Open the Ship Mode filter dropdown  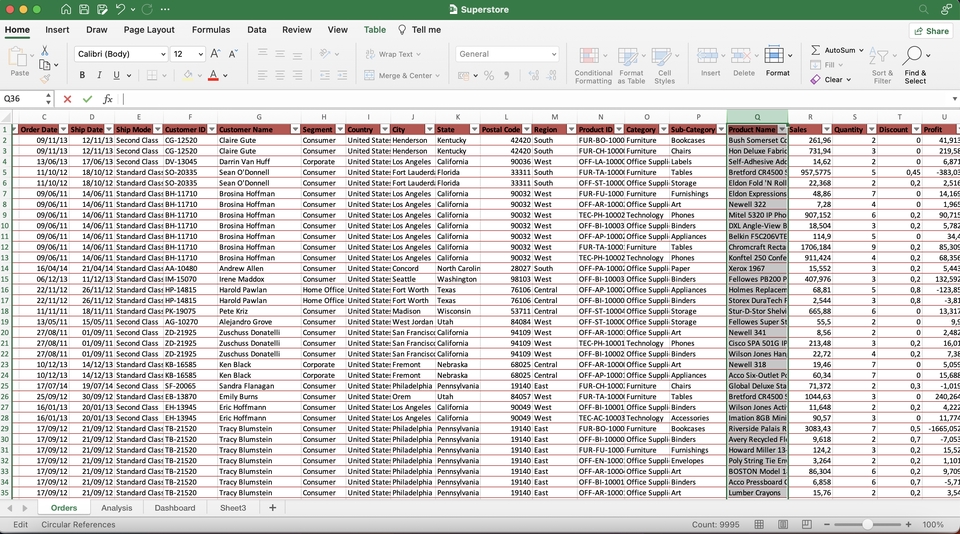(x=157, y=129)
